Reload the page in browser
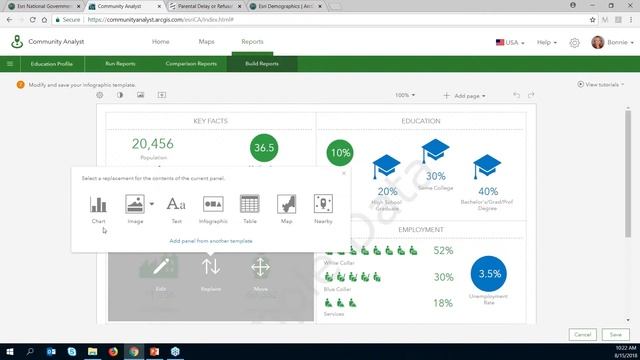The height and width of the screenshot is (360, 640). pyautogui.click(x=32, y=20)
